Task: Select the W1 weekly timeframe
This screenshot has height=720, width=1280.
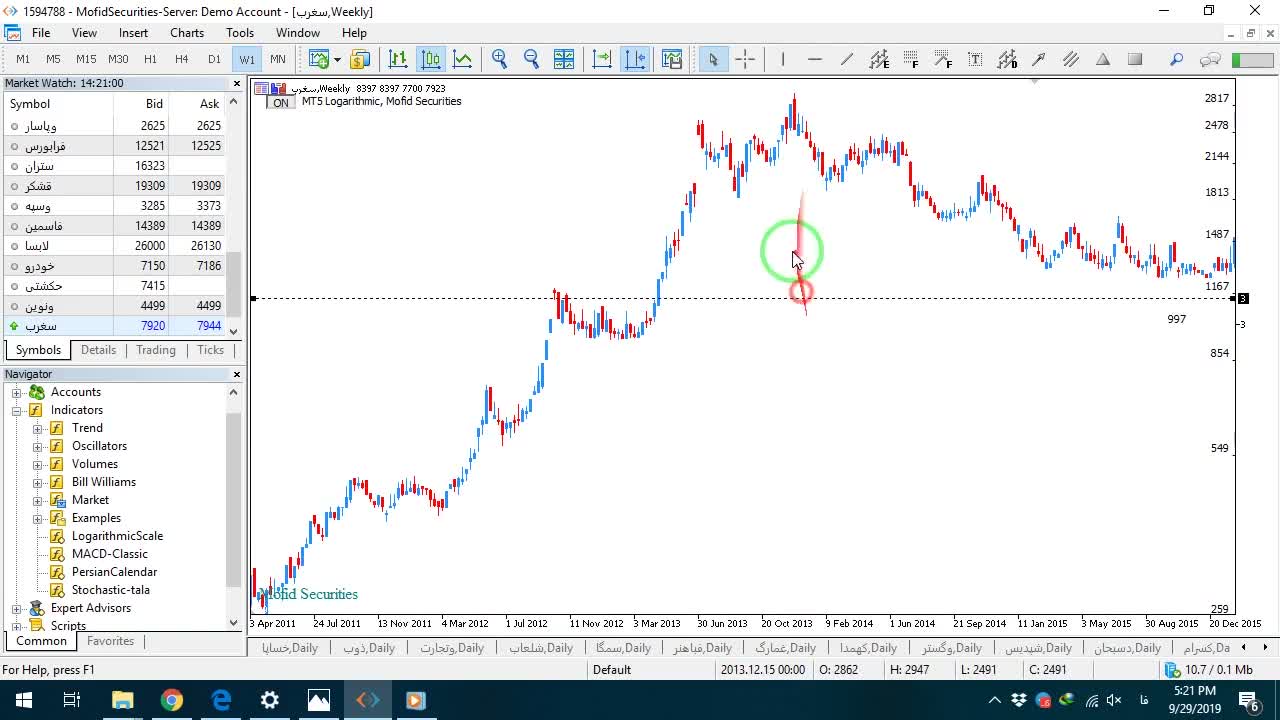Action: pyautogui.click(x=247, y=59)
